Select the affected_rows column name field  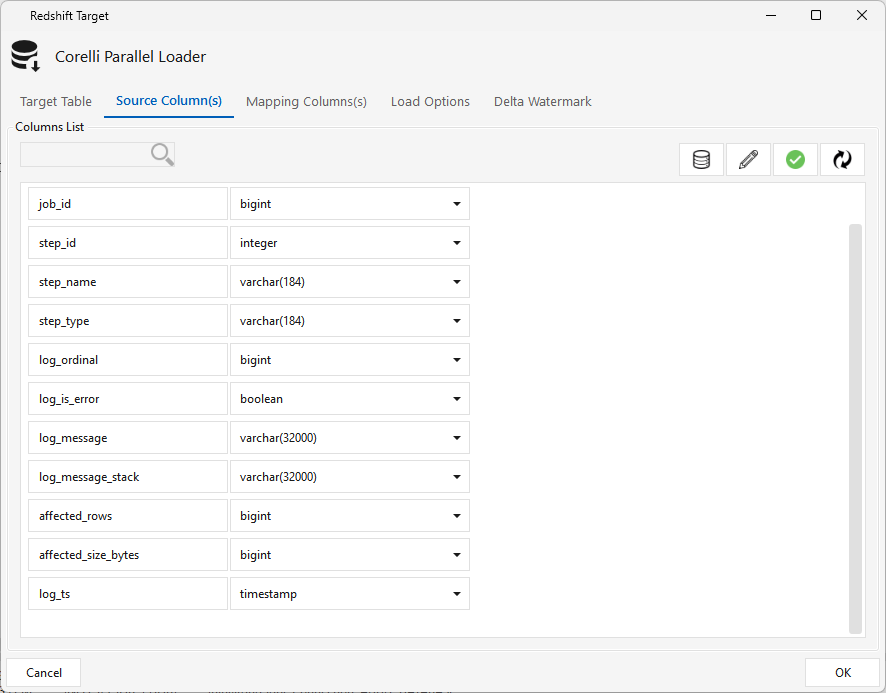[x=128, y=516]
